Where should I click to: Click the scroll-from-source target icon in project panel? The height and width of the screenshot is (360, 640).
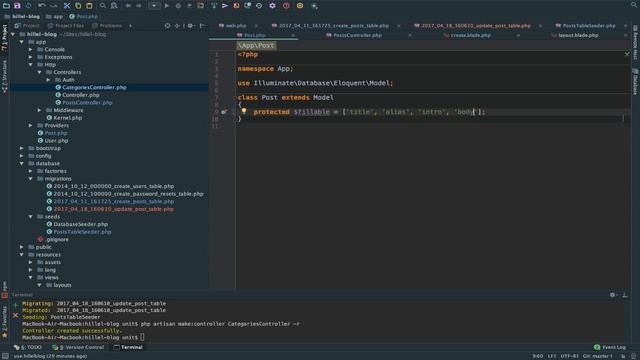(167, 25)
